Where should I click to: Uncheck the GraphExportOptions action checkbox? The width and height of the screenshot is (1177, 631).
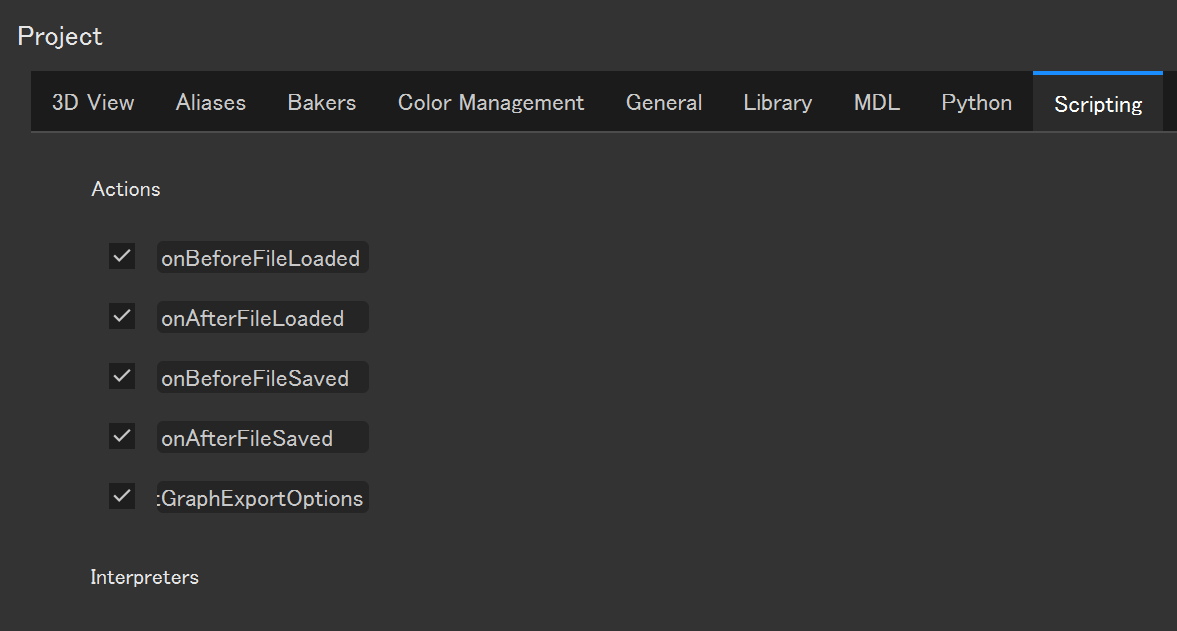pos(122,496)
